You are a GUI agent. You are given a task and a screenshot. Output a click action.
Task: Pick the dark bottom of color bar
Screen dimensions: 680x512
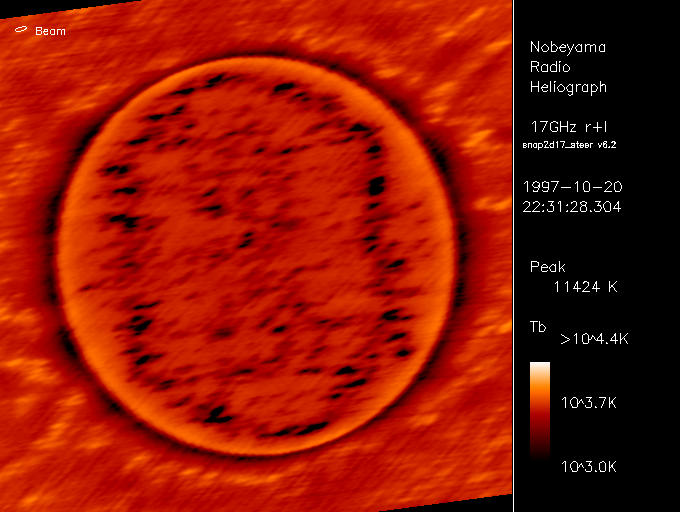click(x=539, y=450)
